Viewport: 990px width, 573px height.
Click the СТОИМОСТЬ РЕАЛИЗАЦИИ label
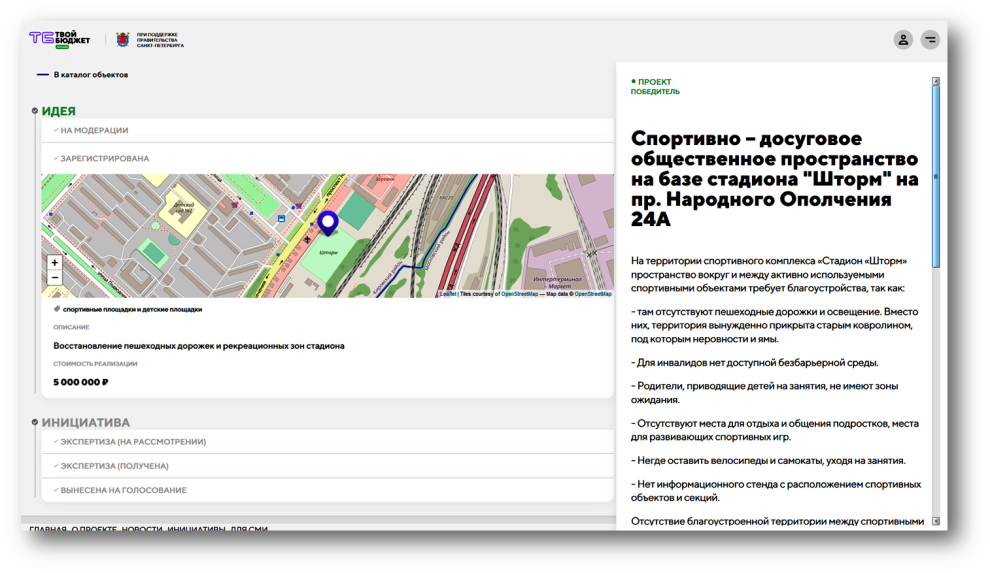coord(95,363)
